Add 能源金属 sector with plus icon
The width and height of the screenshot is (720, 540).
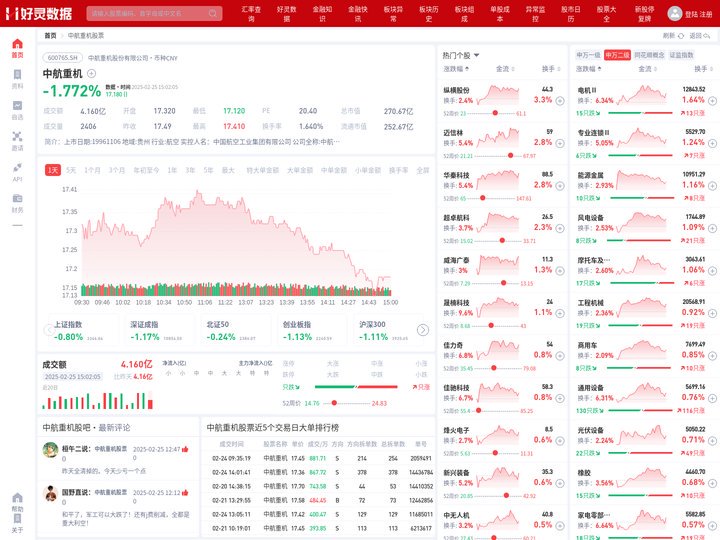point(712,186)
